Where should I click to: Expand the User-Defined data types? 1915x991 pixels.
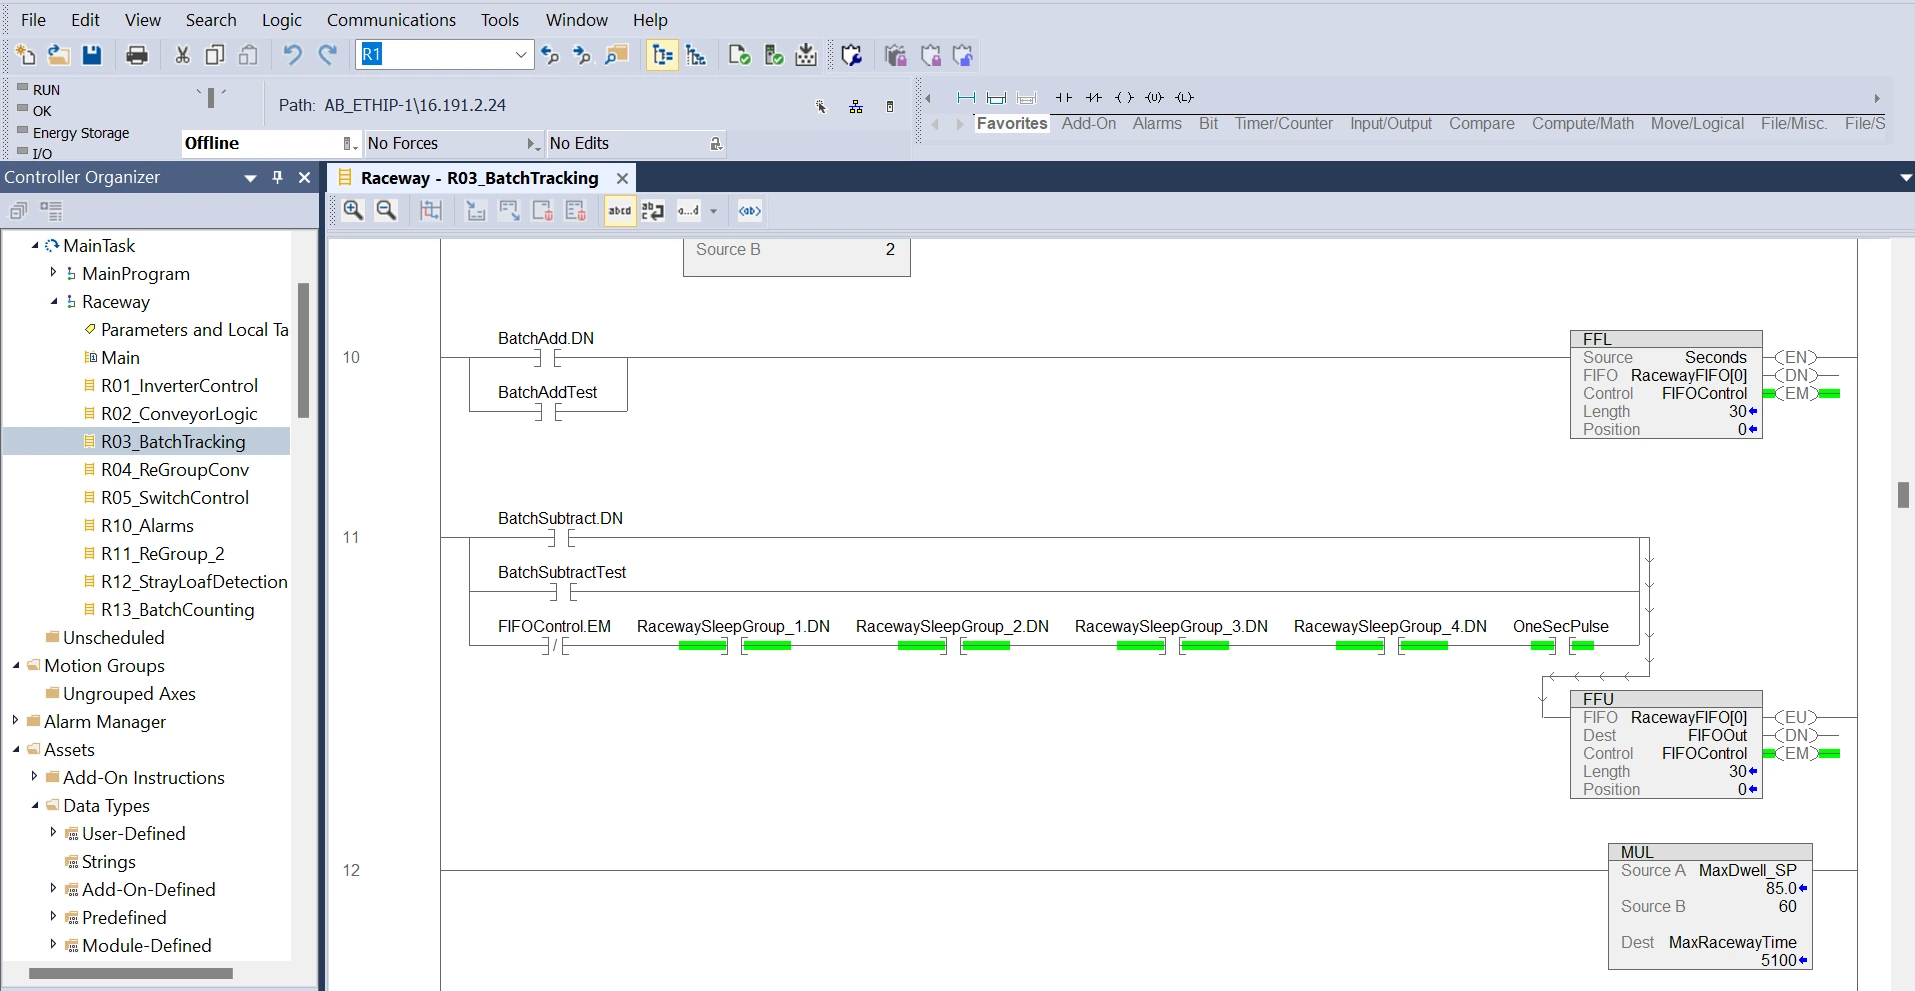[x=54, y=832]
